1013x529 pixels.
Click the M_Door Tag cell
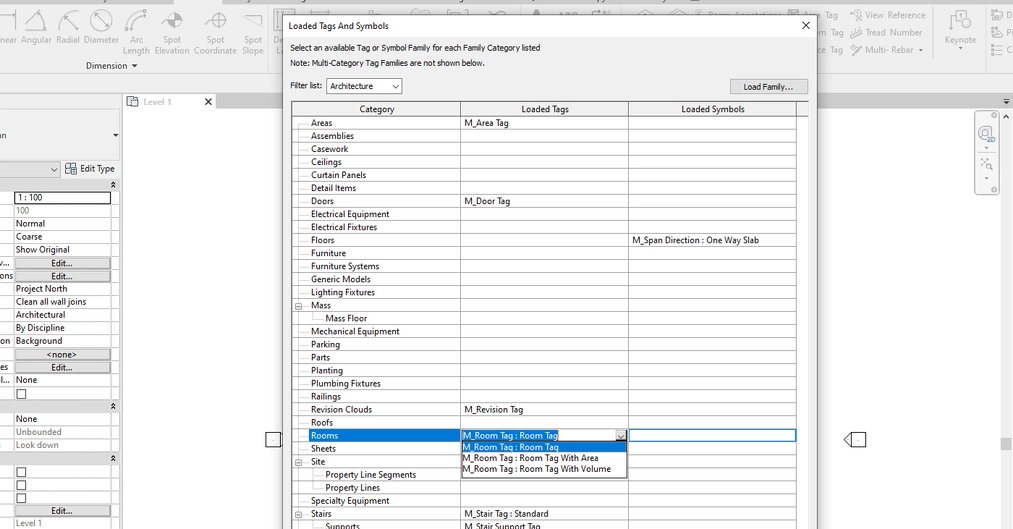coord(544,201)
